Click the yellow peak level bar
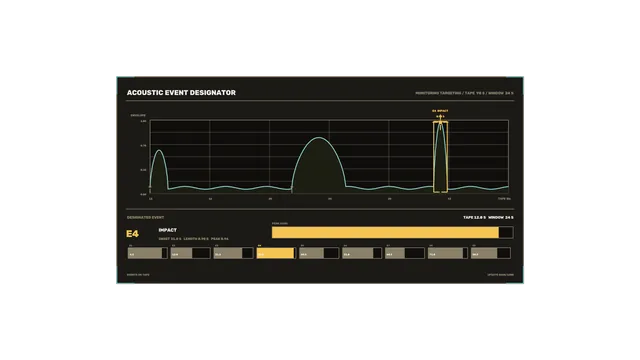 click(x=393, y=233)
